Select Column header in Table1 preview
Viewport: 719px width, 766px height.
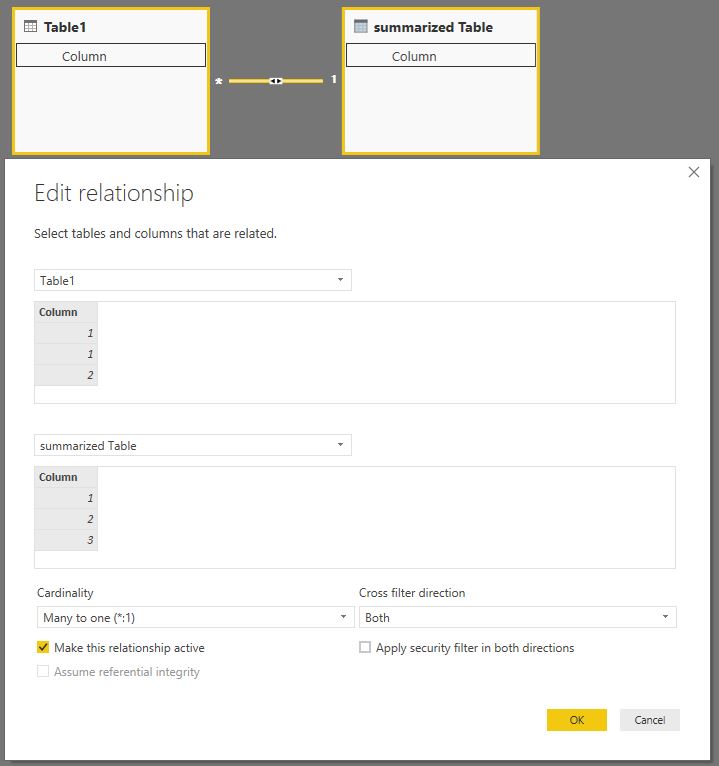coord(66,312)
